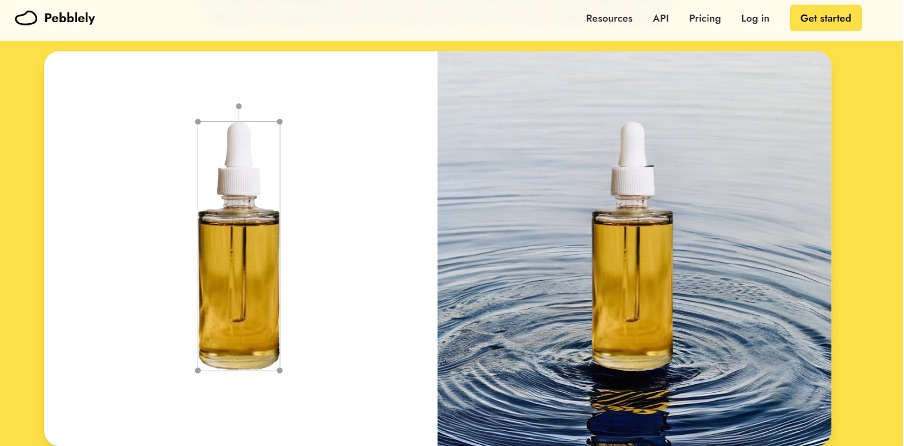The height and width of the screenshot is (446, 904).
Task: Open the Resources menu
Action: 609,18
